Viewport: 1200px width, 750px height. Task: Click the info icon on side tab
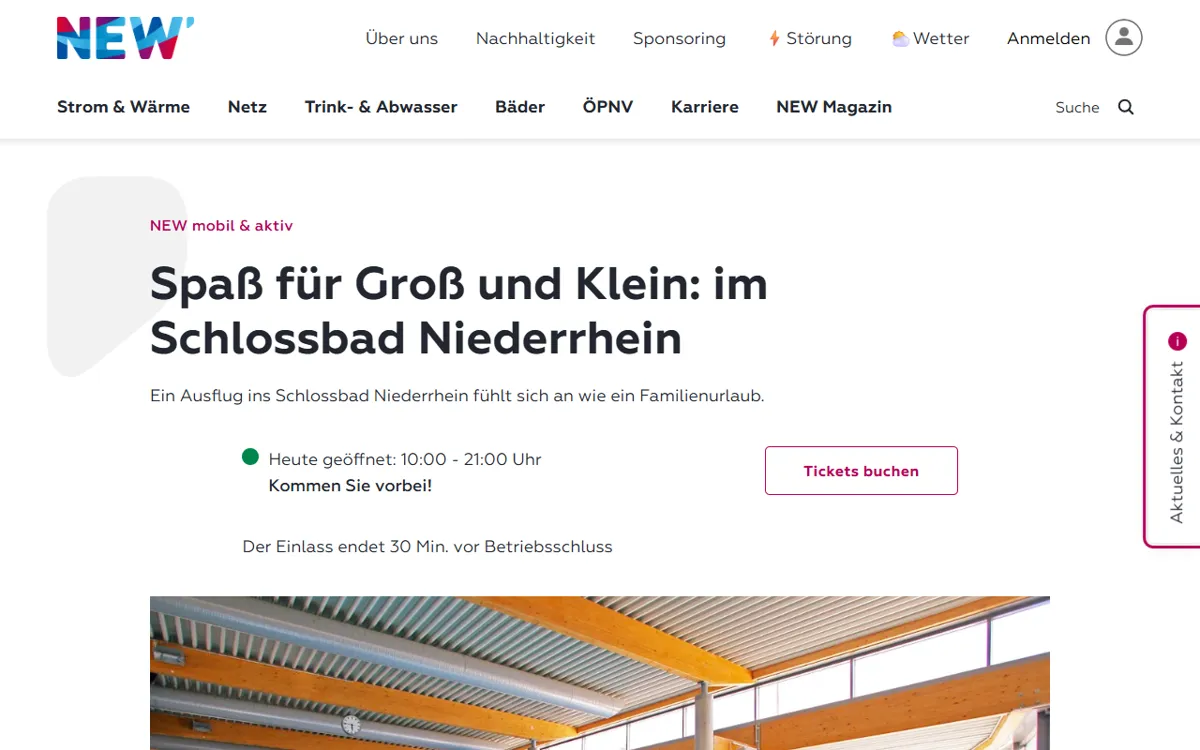click(1177, 341)
